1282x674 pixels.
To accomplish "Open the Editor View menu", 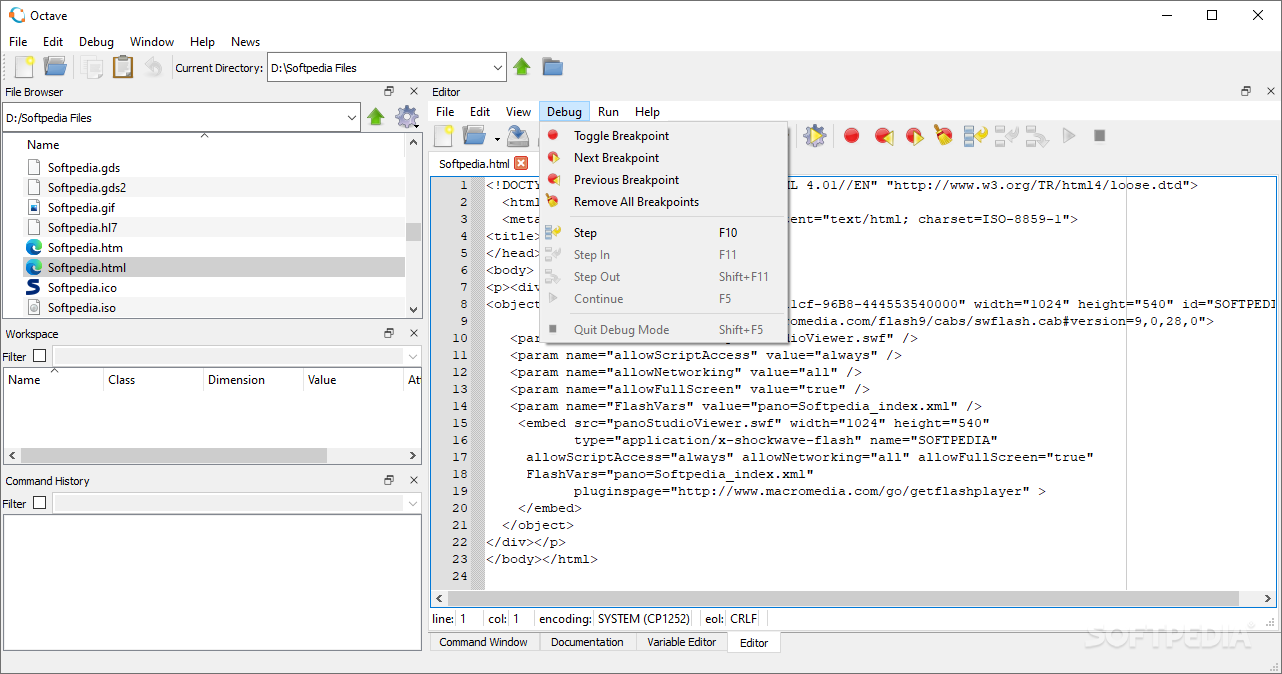I will click(518, 112).
